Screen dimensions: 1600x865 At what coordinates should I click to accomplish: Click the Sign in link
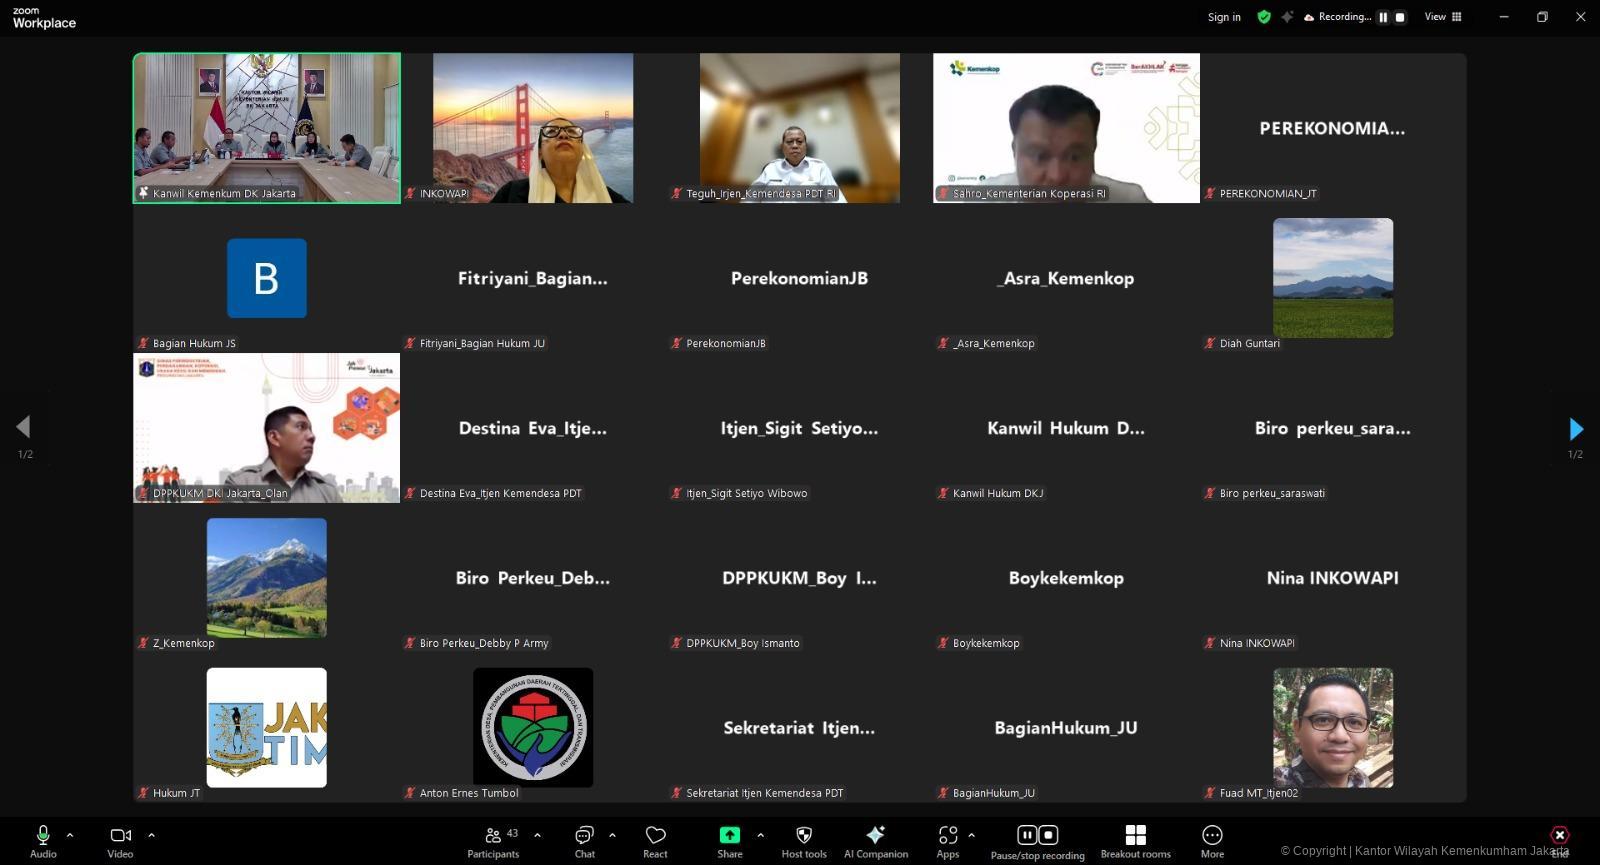click(x=1224, y=17)
